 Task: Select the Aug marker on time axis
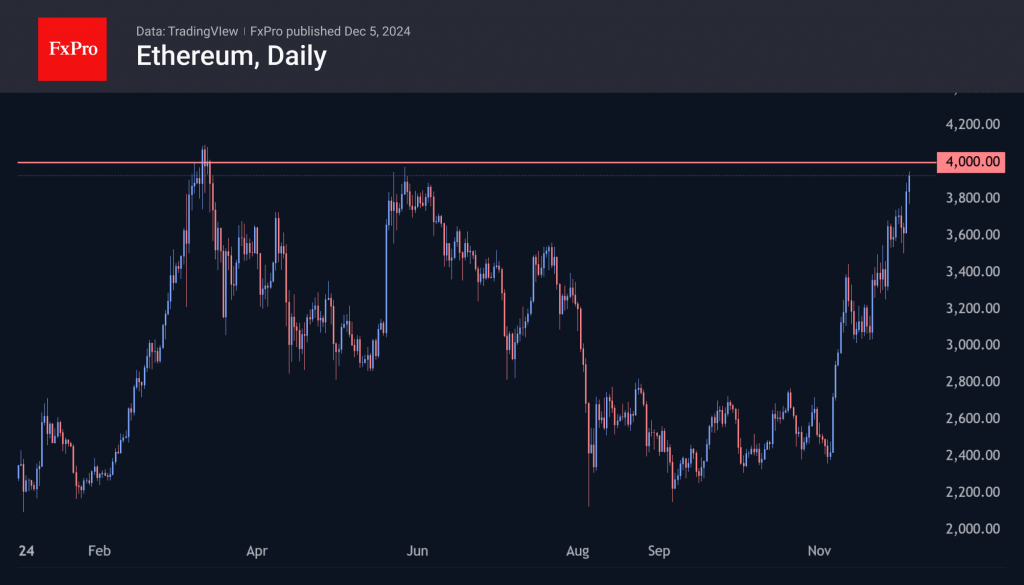[577, 551]
